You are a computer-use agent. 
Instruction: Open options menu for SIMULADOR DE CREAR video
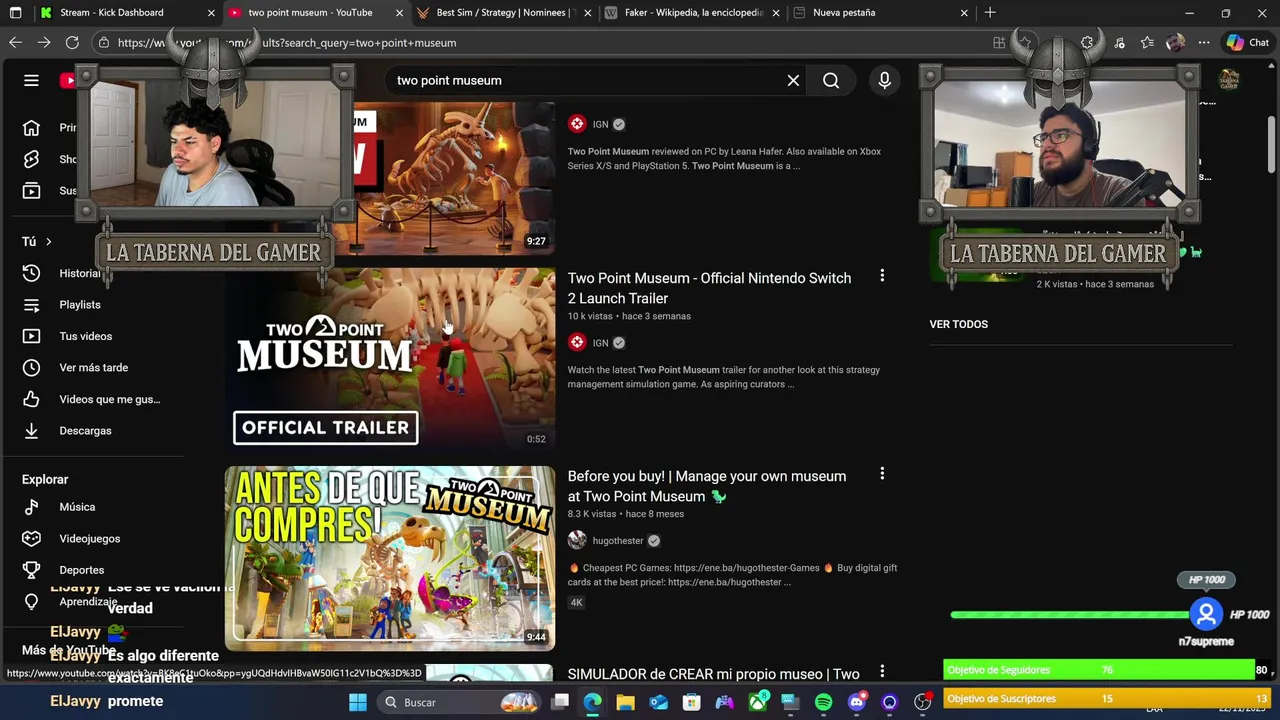pos(882,672)
